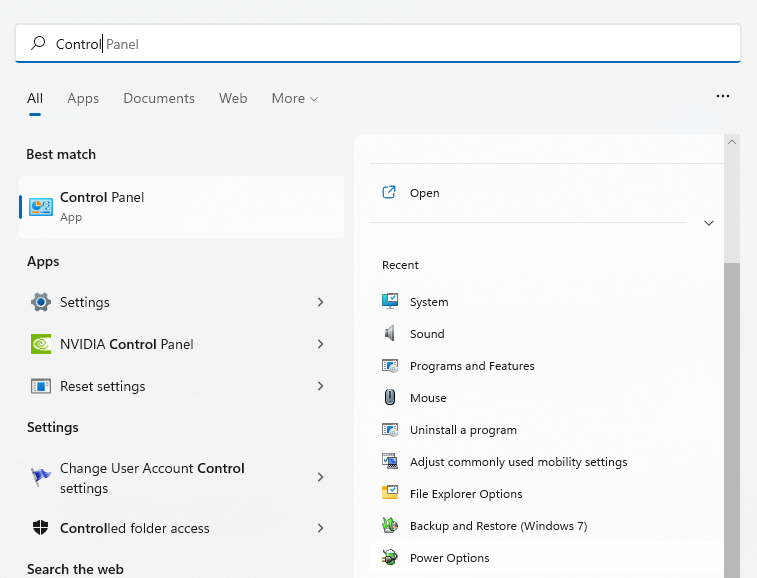Open the More filter dropdown
This screenshot has width=757, height=578.
pyautogui.click(x=294, y=98)
